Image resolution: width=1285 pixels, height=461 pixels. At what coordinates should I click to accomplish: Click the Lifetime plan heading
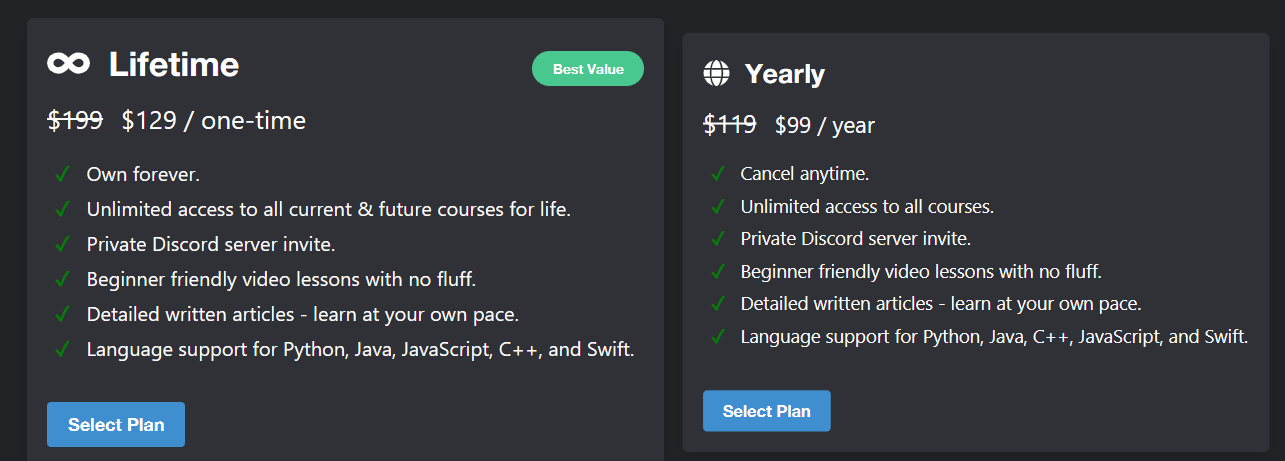click(174, 65)
